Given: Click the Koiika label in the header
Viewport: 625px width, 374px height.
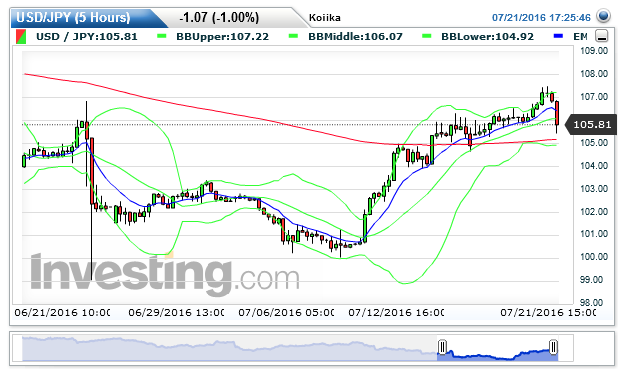Looking at the screenshot, I should (324, 18).
